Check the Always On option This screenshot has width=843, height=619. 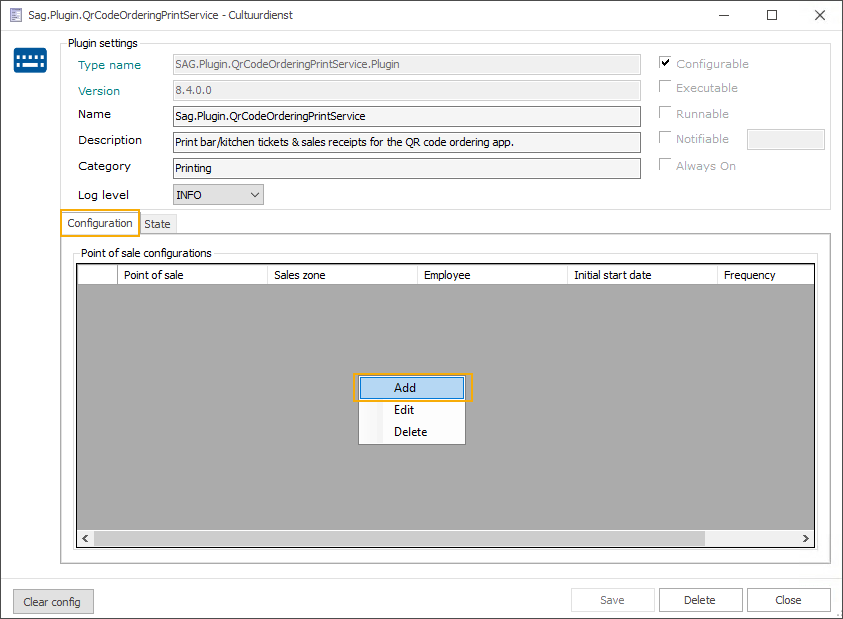click(665, 165)
